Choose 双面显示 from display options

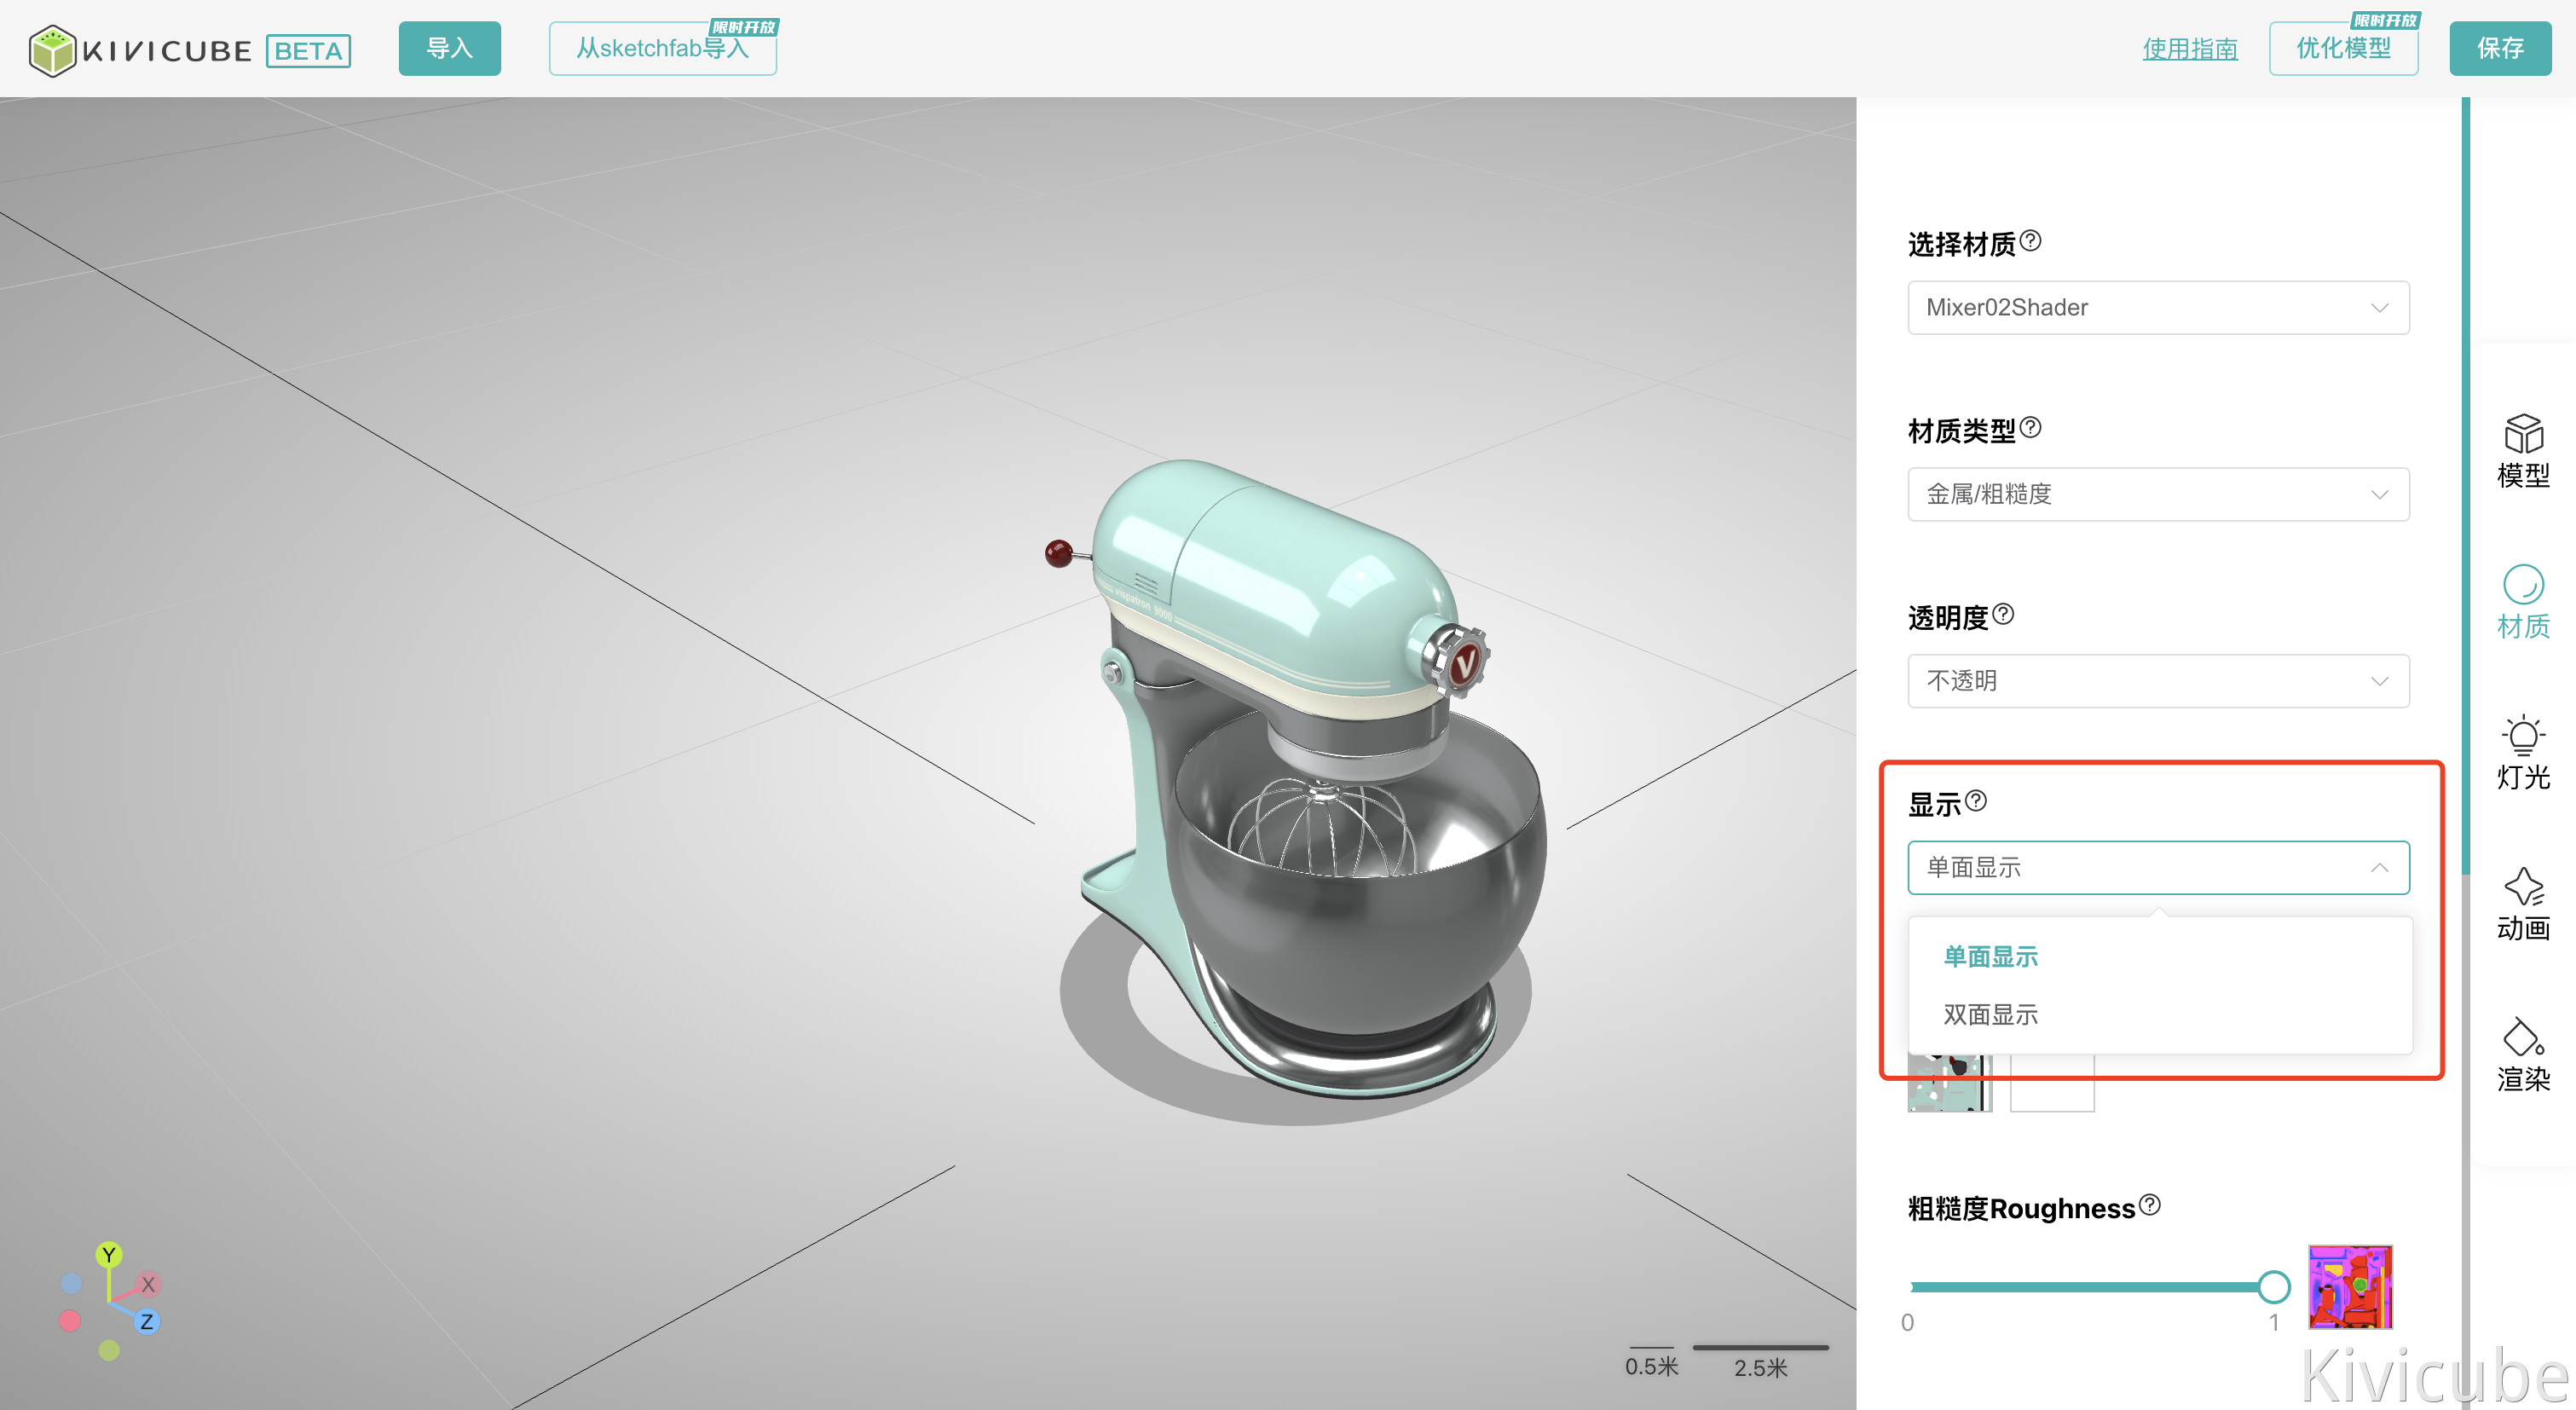pos(1990,1014)
